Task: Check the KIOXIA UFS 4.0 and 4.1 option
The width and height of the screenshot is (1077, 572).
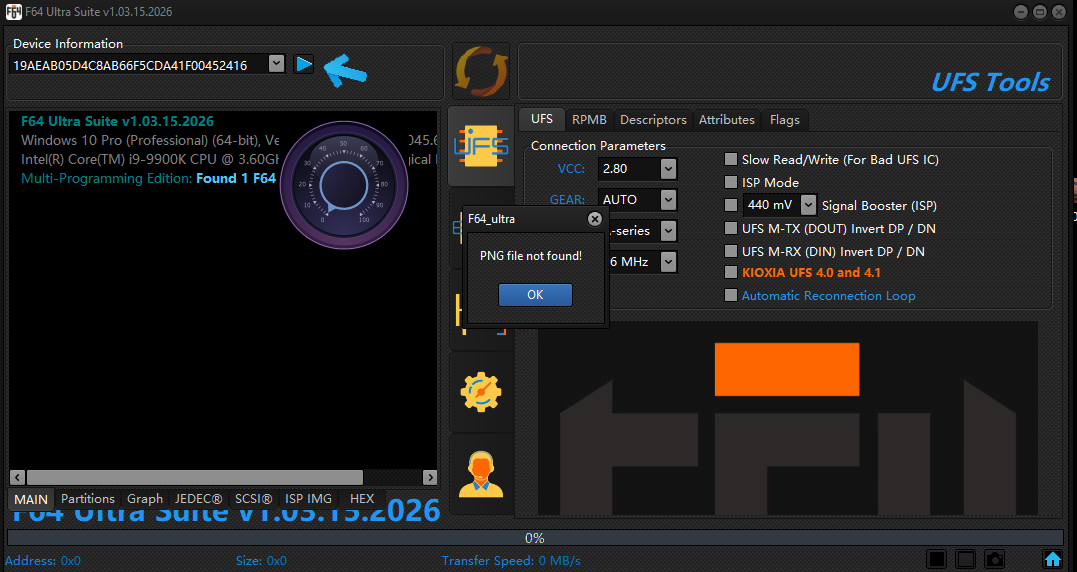Action: [731, 272]
